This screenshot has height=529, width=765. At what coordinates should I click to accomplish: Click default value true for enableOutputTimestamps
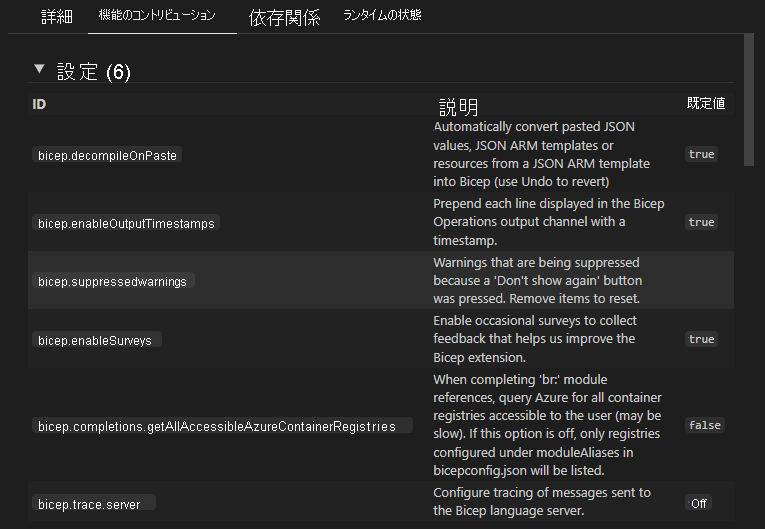click(x=701, y=222)
